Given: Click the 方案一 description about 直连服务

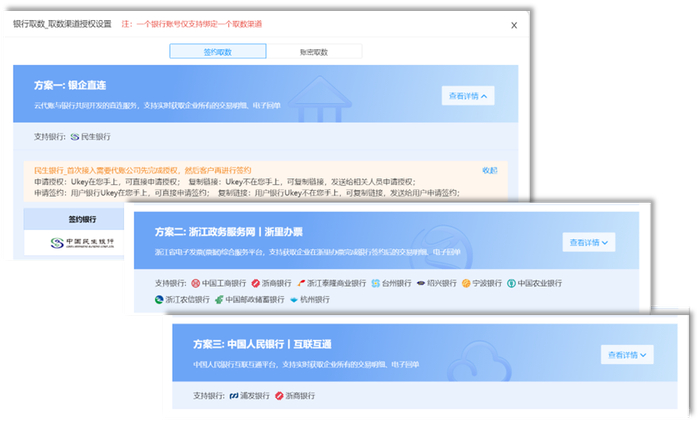Looking at the screenshot, I should (x=157, y=106).
